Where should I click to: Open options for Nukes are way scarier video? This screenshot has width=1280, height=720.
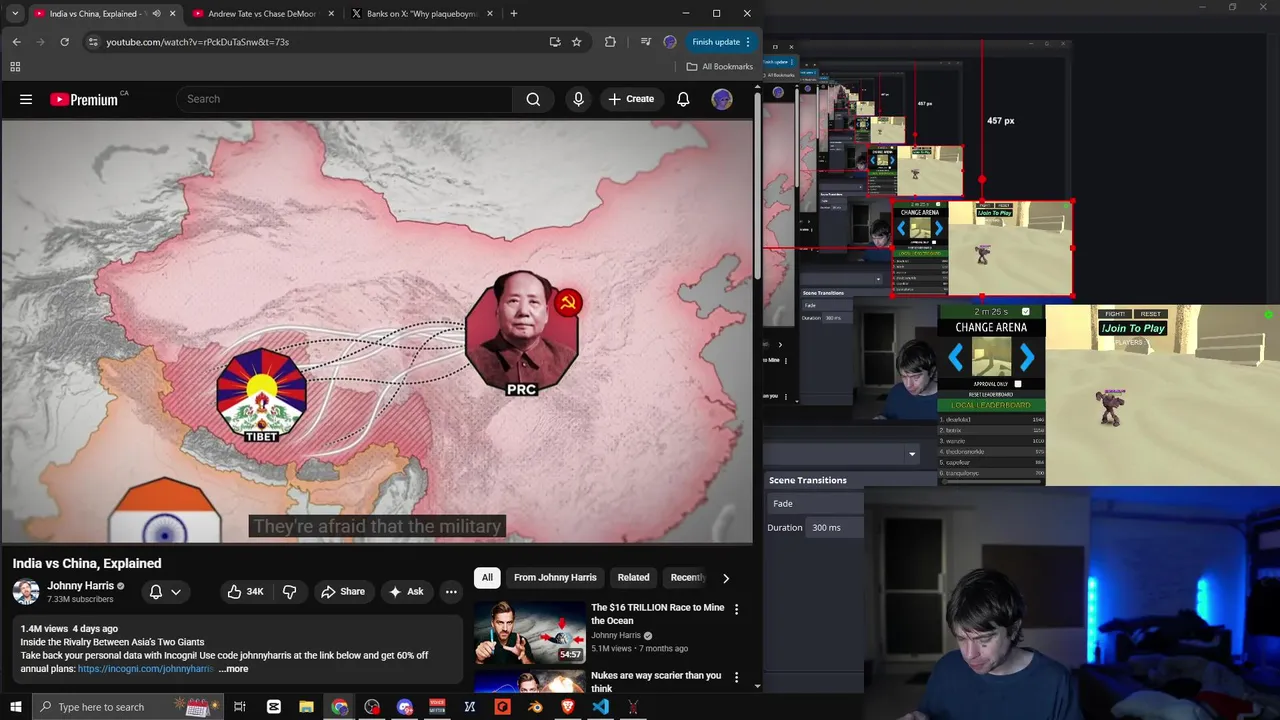click(x=737, y=677)
